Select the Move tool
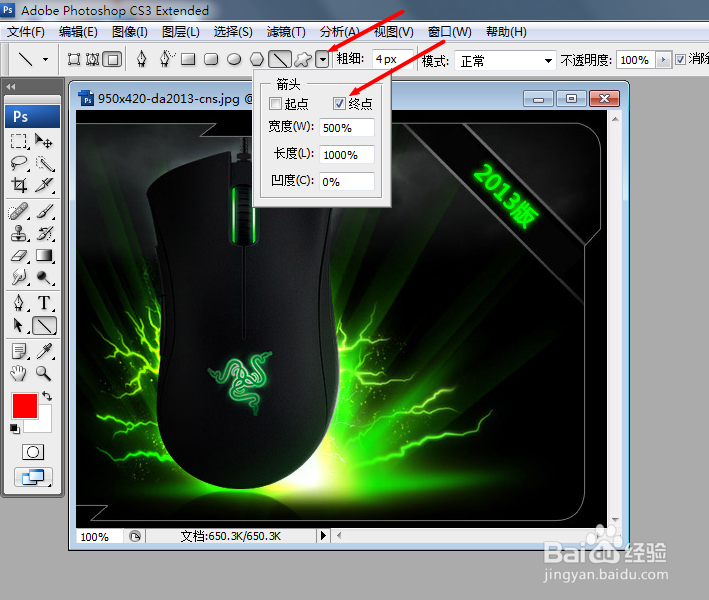 44,141
